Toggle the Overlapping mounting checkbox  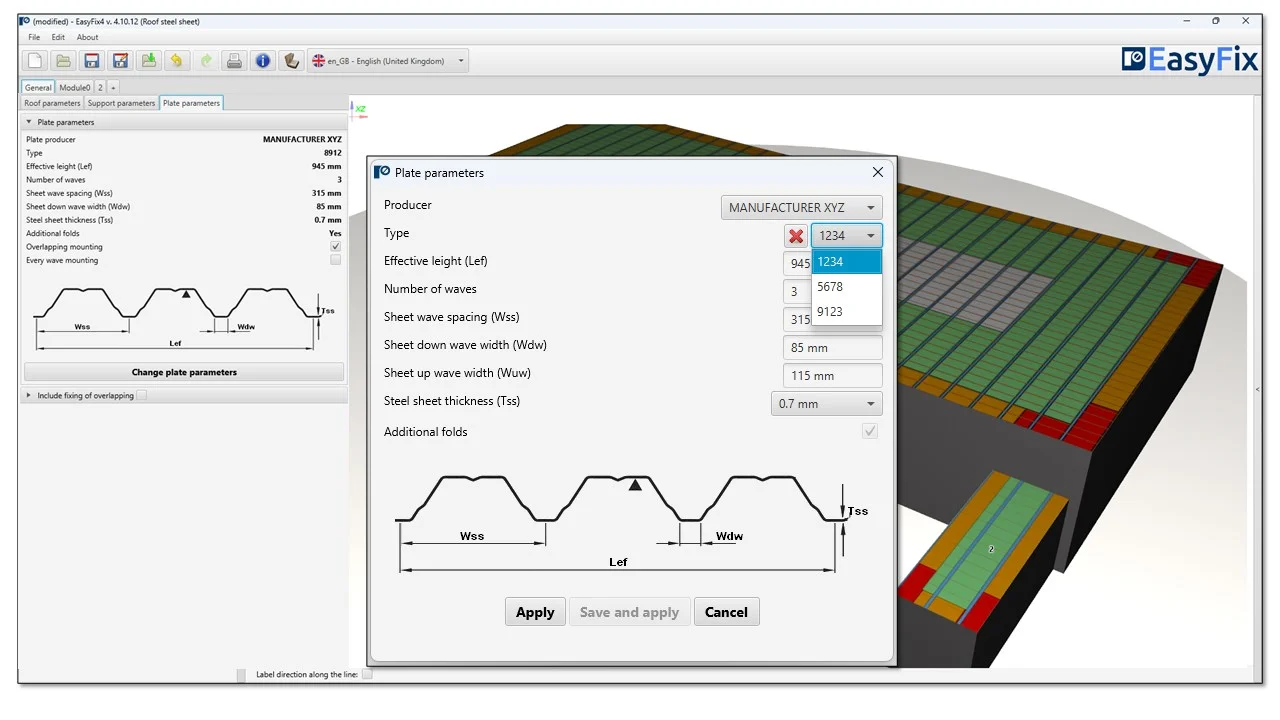[335, 247]
